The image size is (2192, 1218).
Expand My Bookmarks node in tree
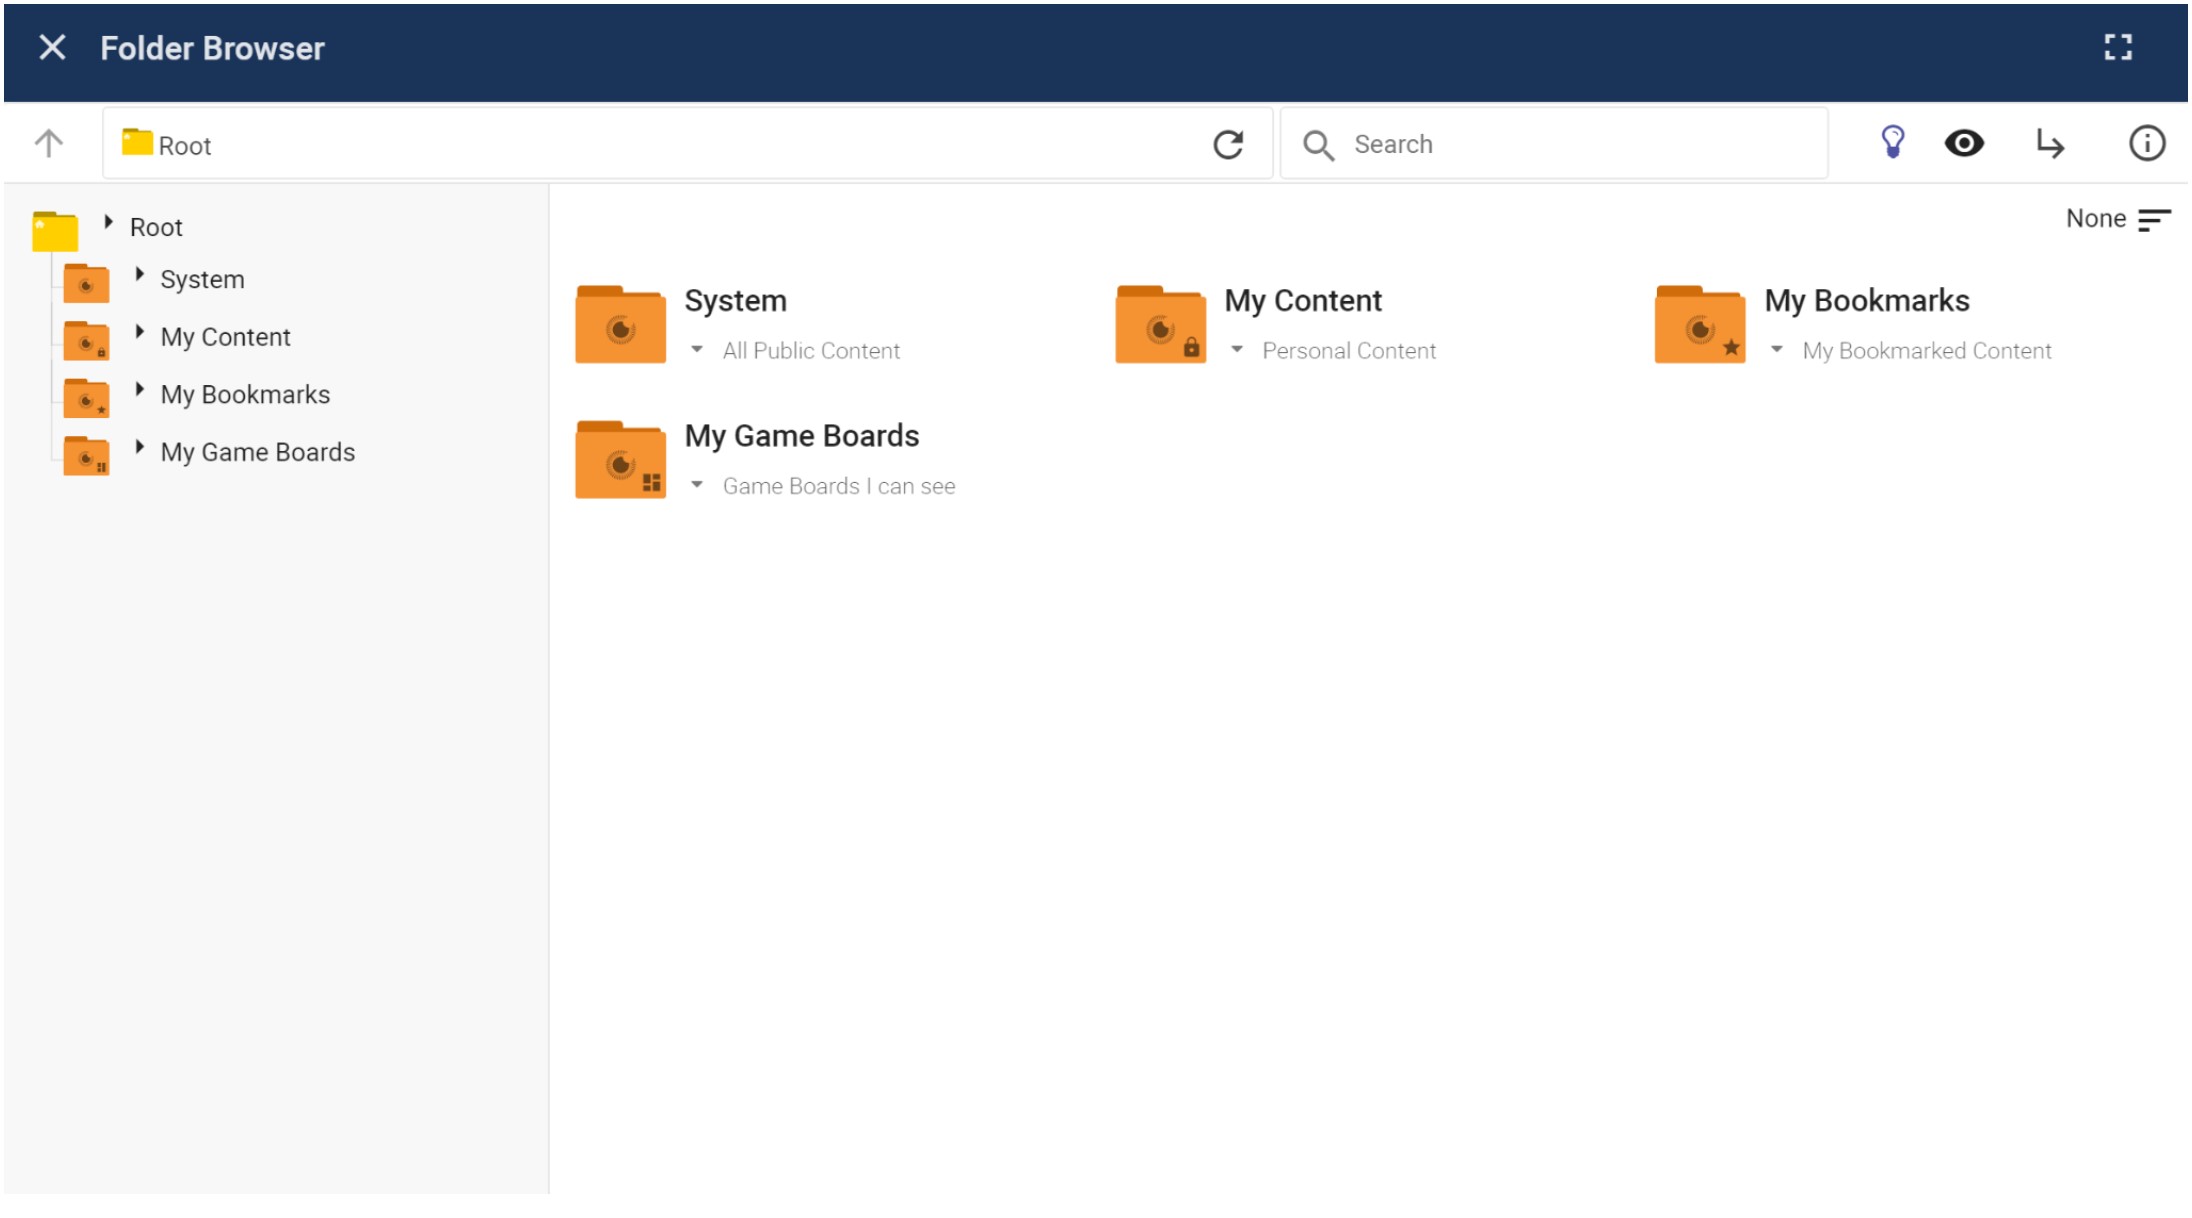tap(140, 390)
